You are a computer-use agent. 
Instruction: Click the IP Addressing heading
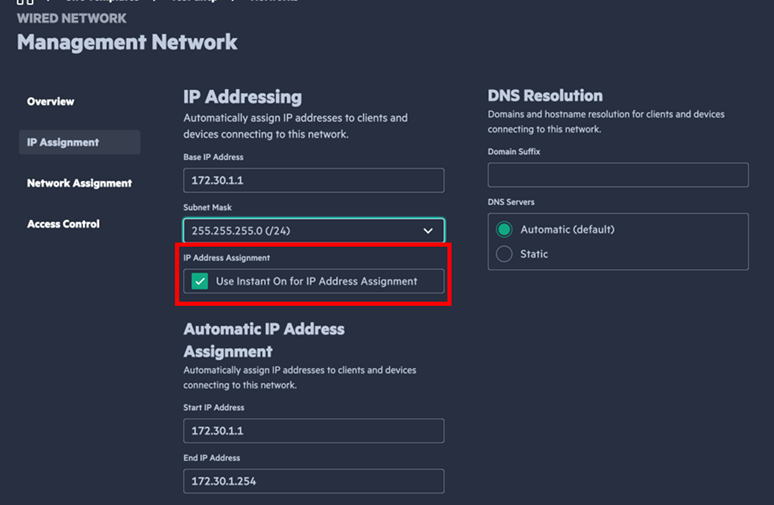coord(242,97)
